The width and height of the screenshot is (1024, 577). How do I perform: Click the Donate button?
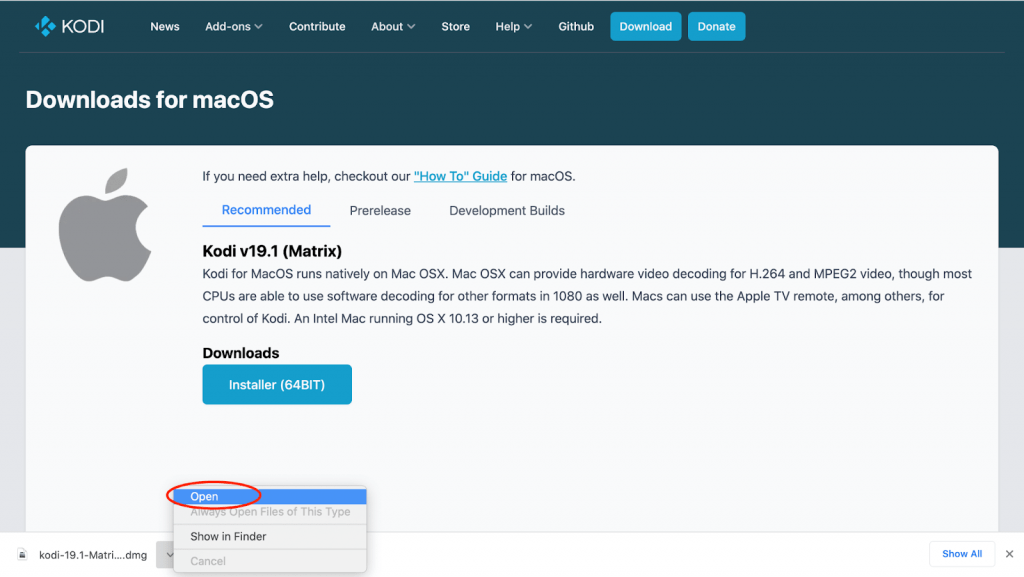pyautogui.click(x=716, y=27)
